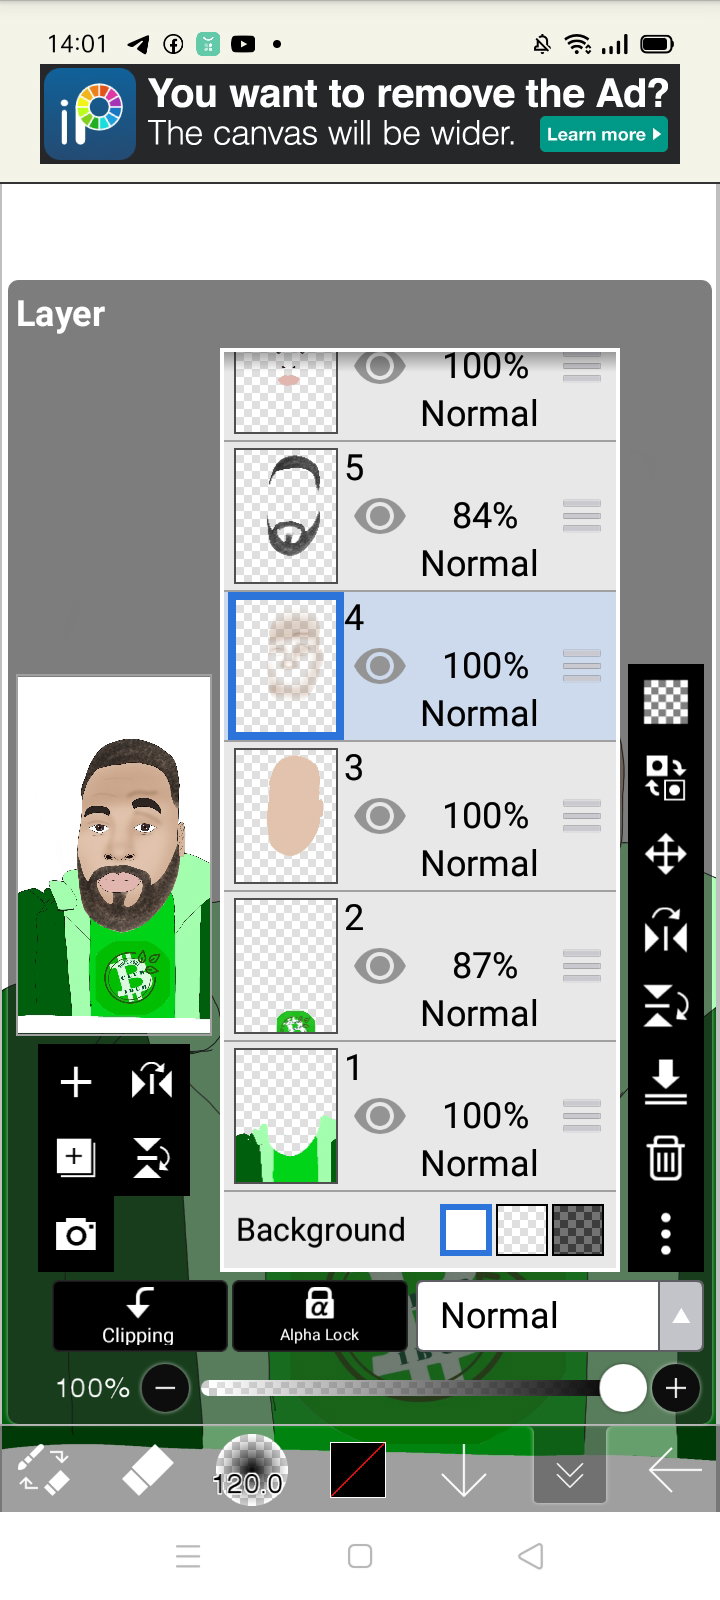Enable Clipping for the current layer
The width and height of the screenshot is (720, 1600).
click(x=140, y=1316)
